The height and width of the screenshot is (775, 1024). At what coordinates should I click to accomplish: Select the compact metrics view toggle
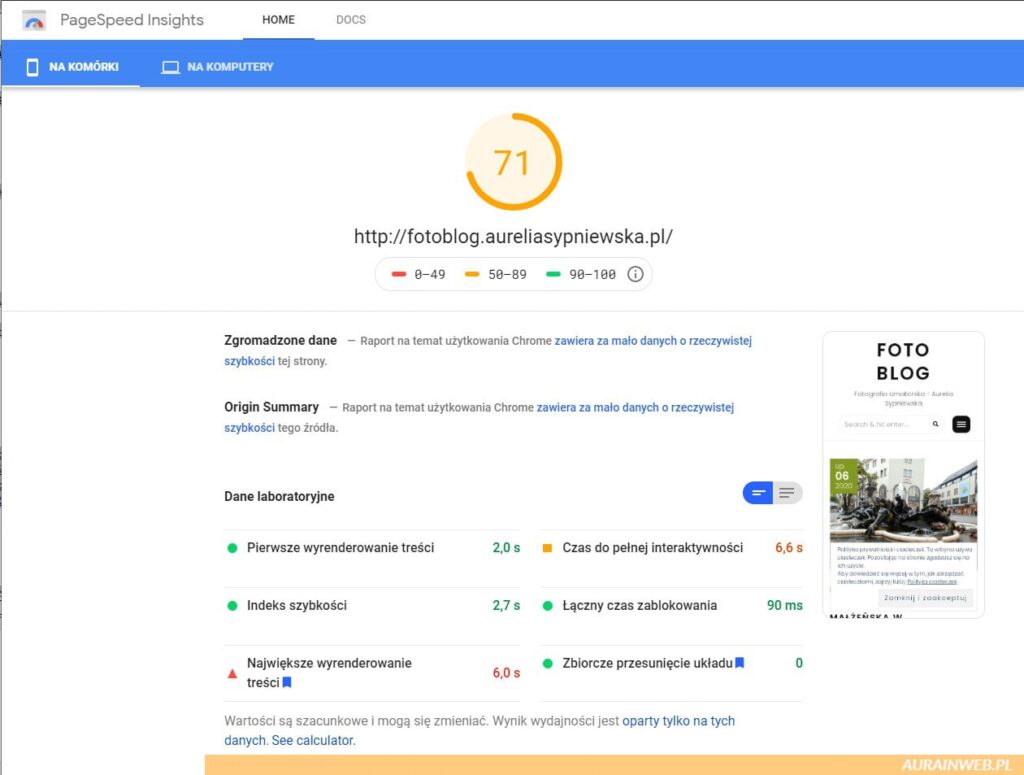[x=758, y=493]
